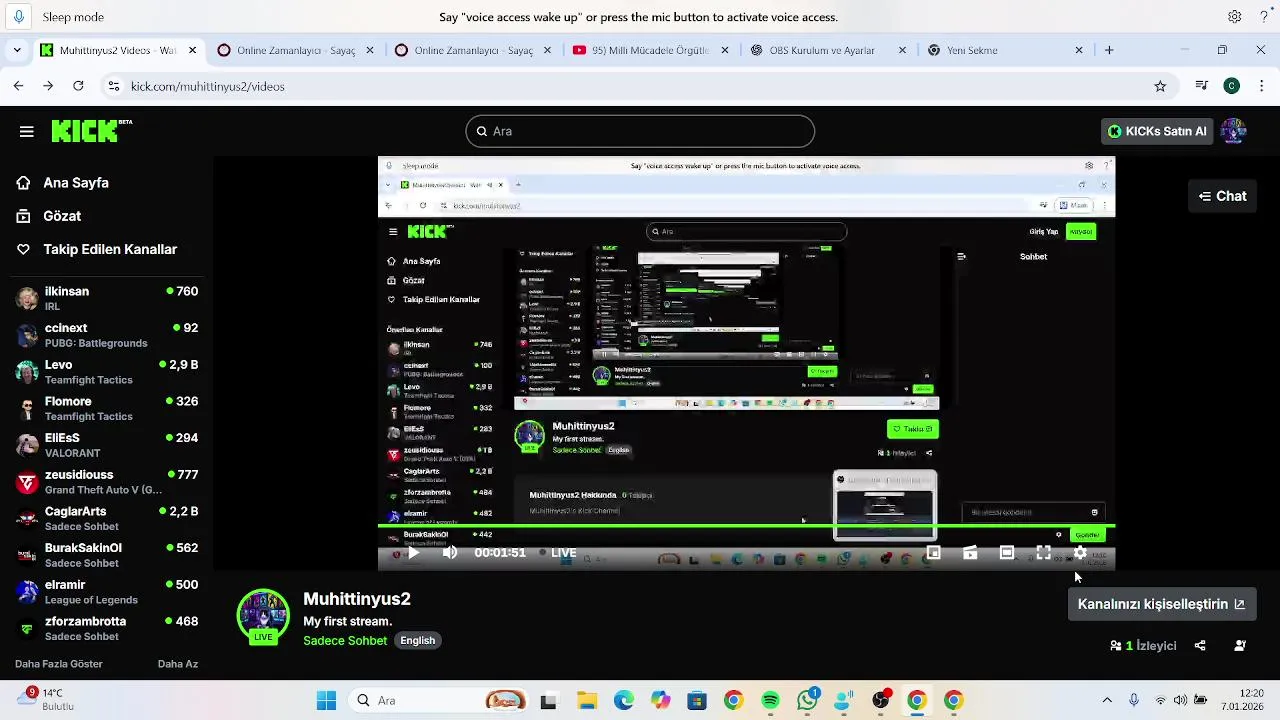The height and width of the screenshot is (720, 1280).
Task: Click the user icon beside share icon
Action: [1240, 646]
